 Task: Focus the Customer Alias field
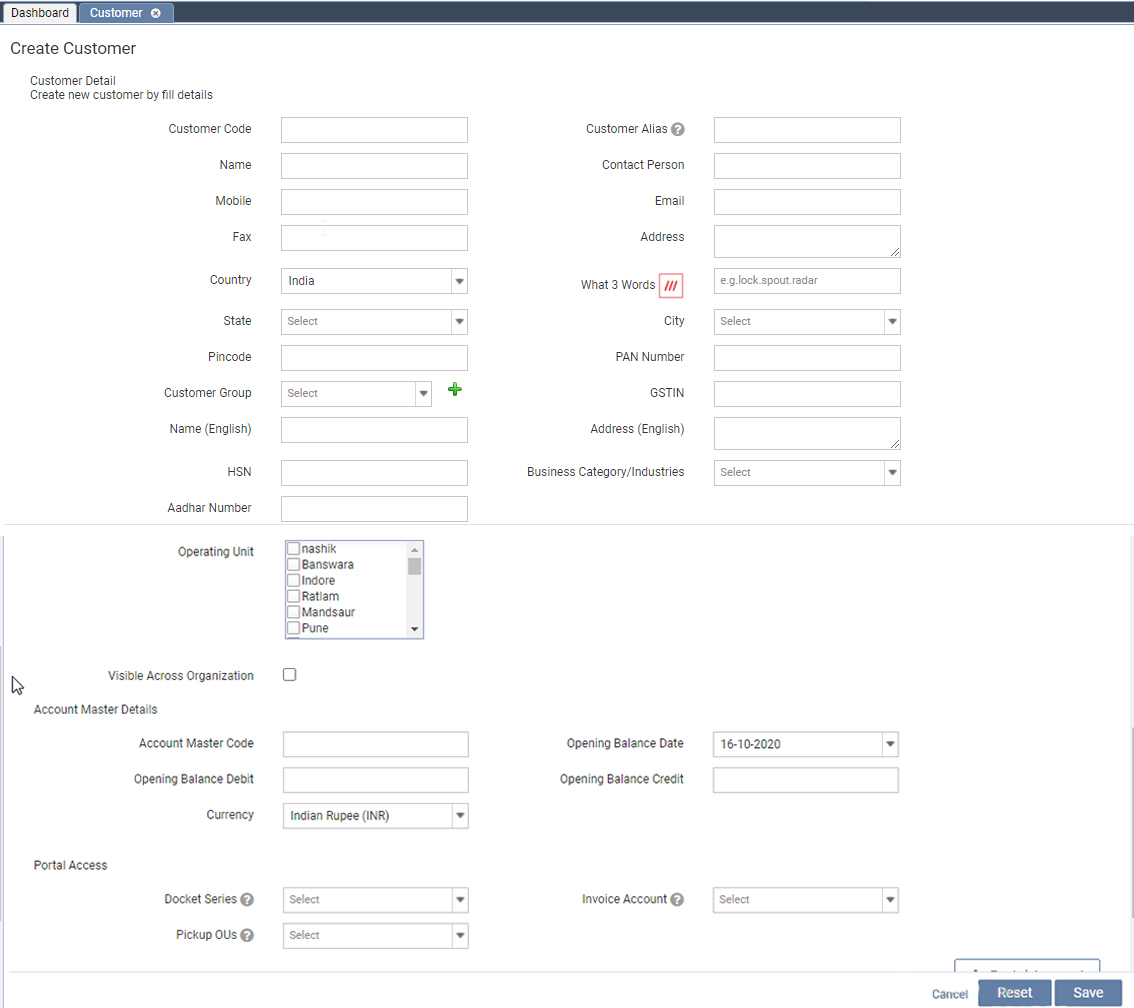point(807,130)
